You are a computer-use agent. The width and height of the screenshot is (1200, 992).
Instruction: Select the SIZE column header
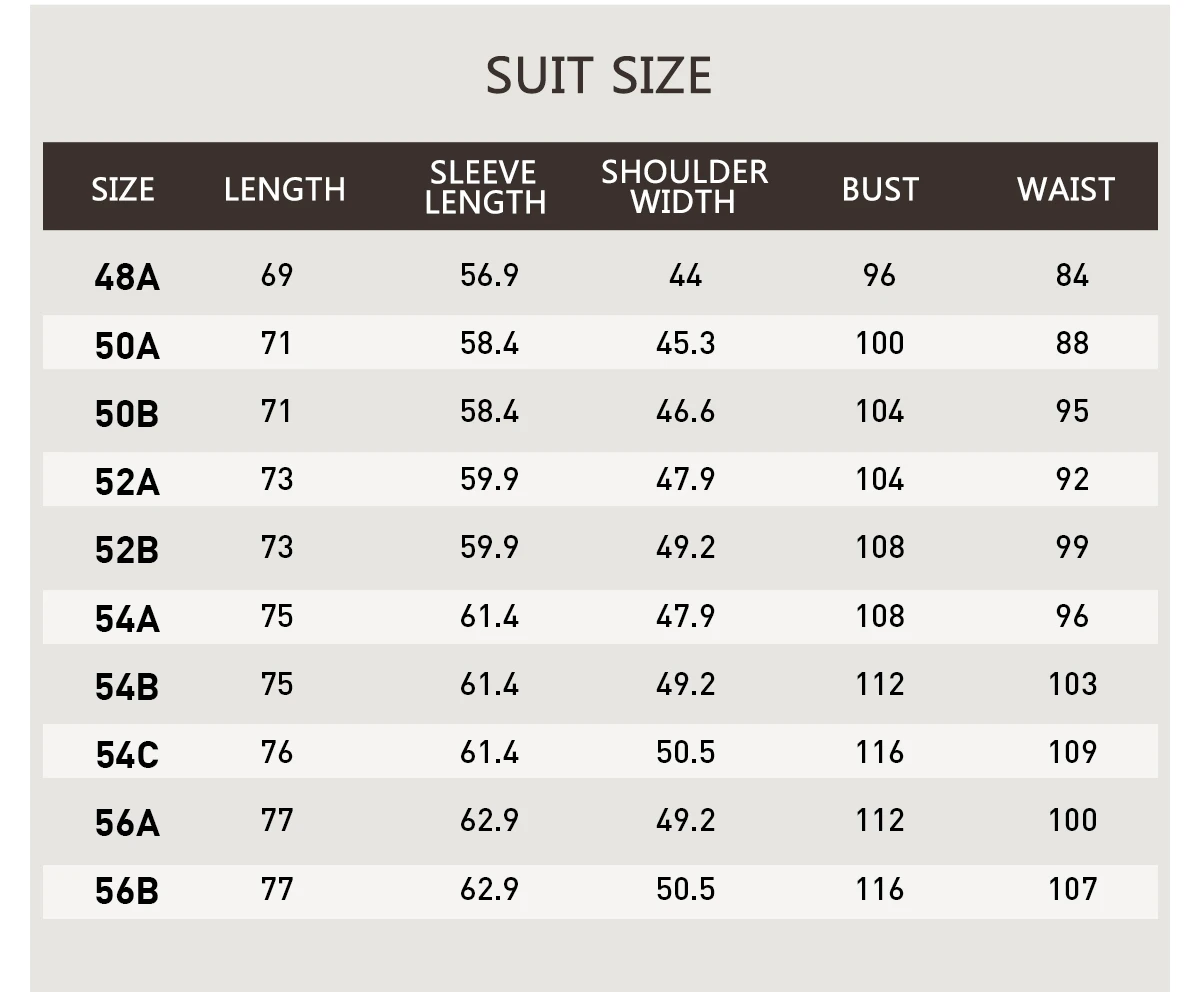tap(123, 189)
